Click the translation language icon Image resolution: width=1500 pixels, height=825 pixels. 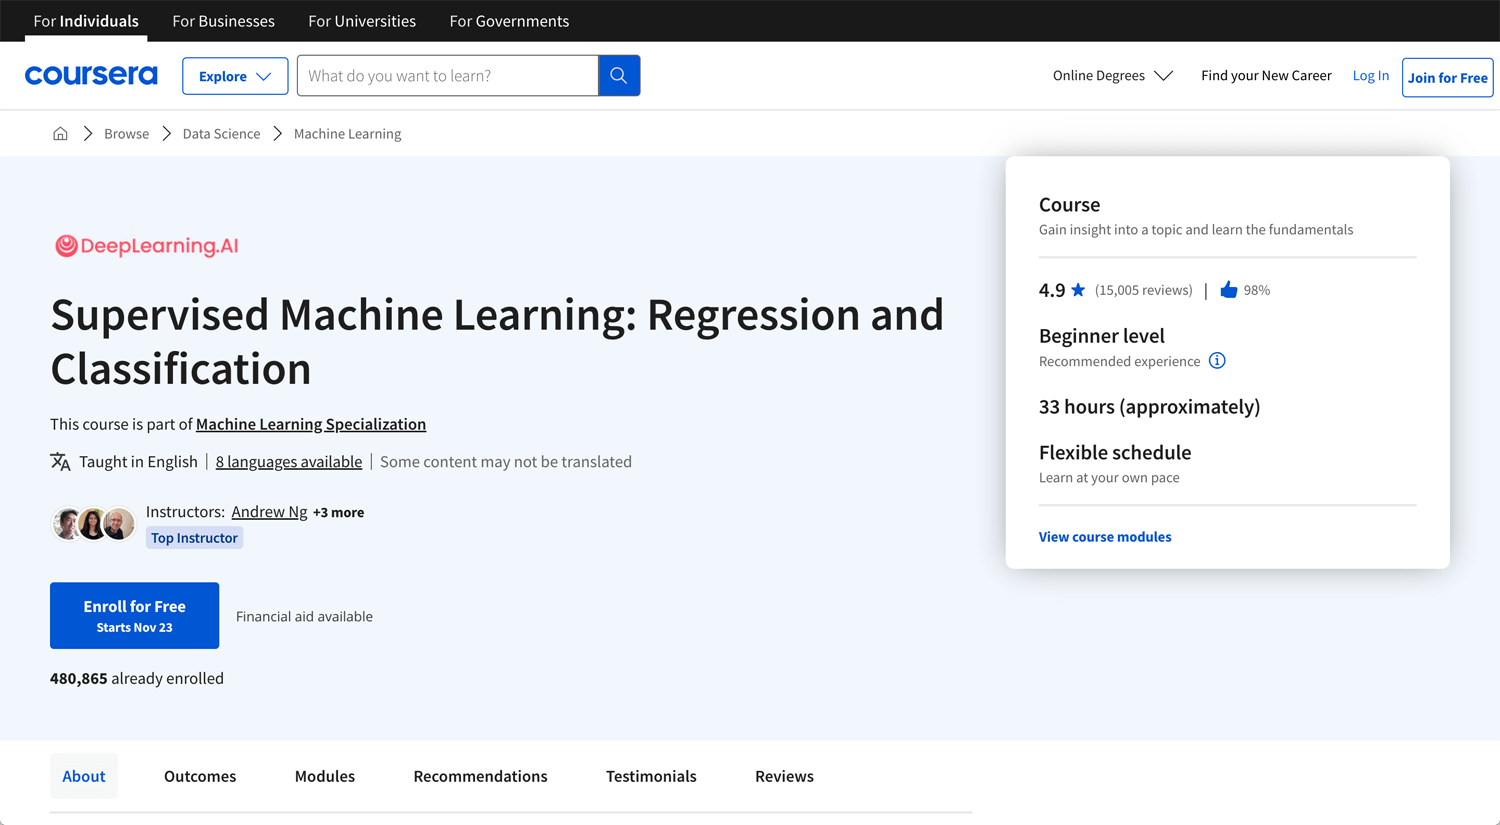(60, 461)
